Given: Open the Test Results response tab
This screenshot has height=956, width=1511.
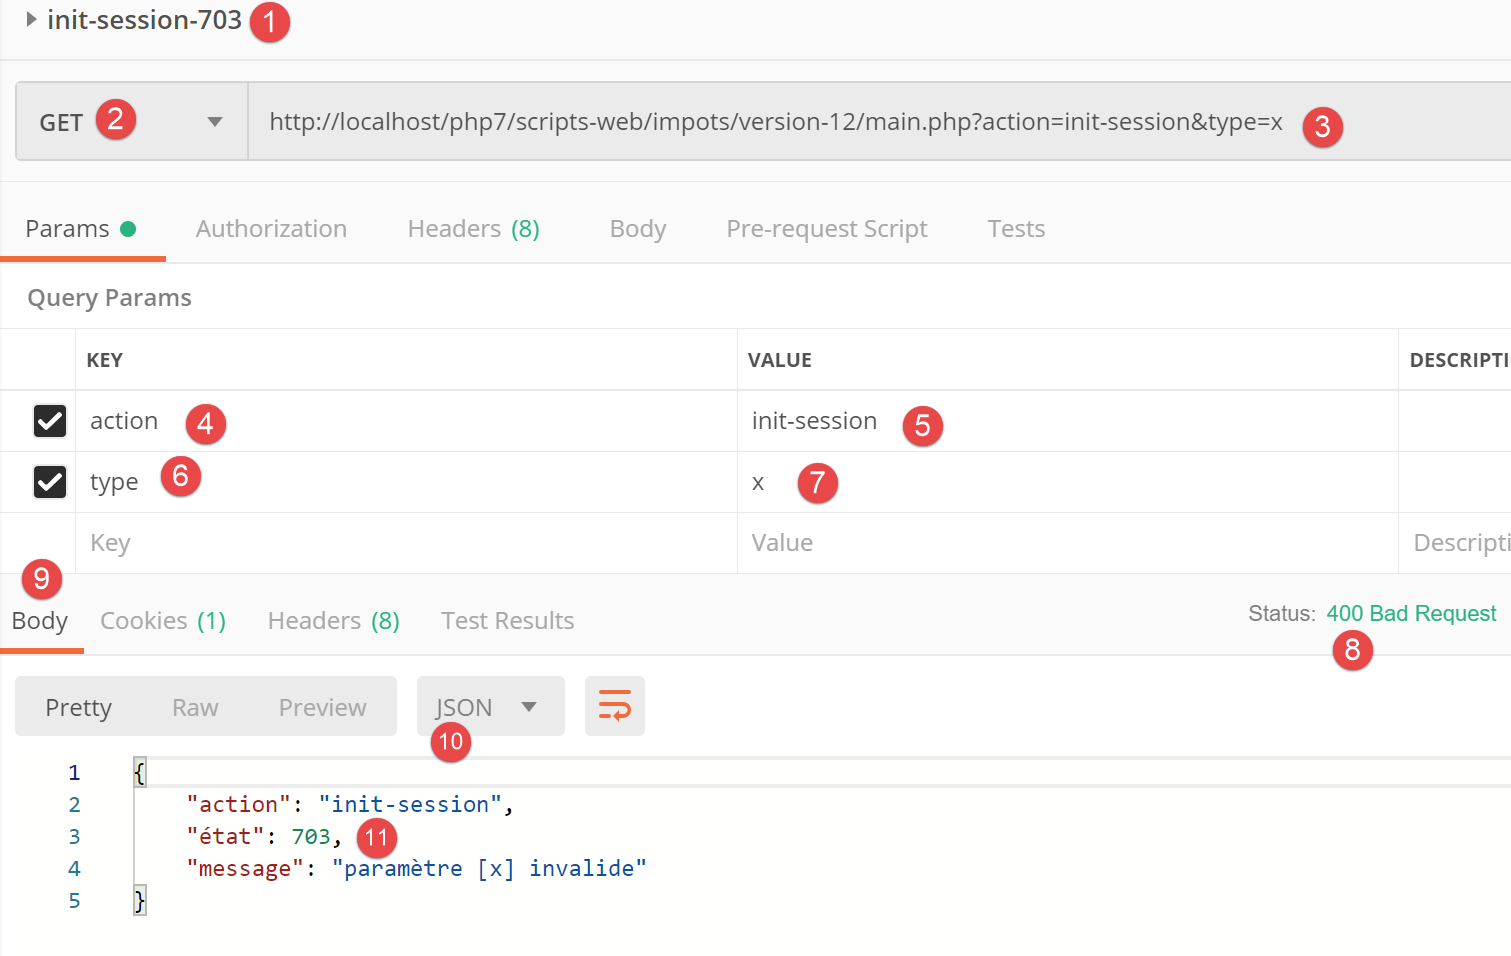Looking at the screenshot, I should pyautogui.click(x=507, y=621).
